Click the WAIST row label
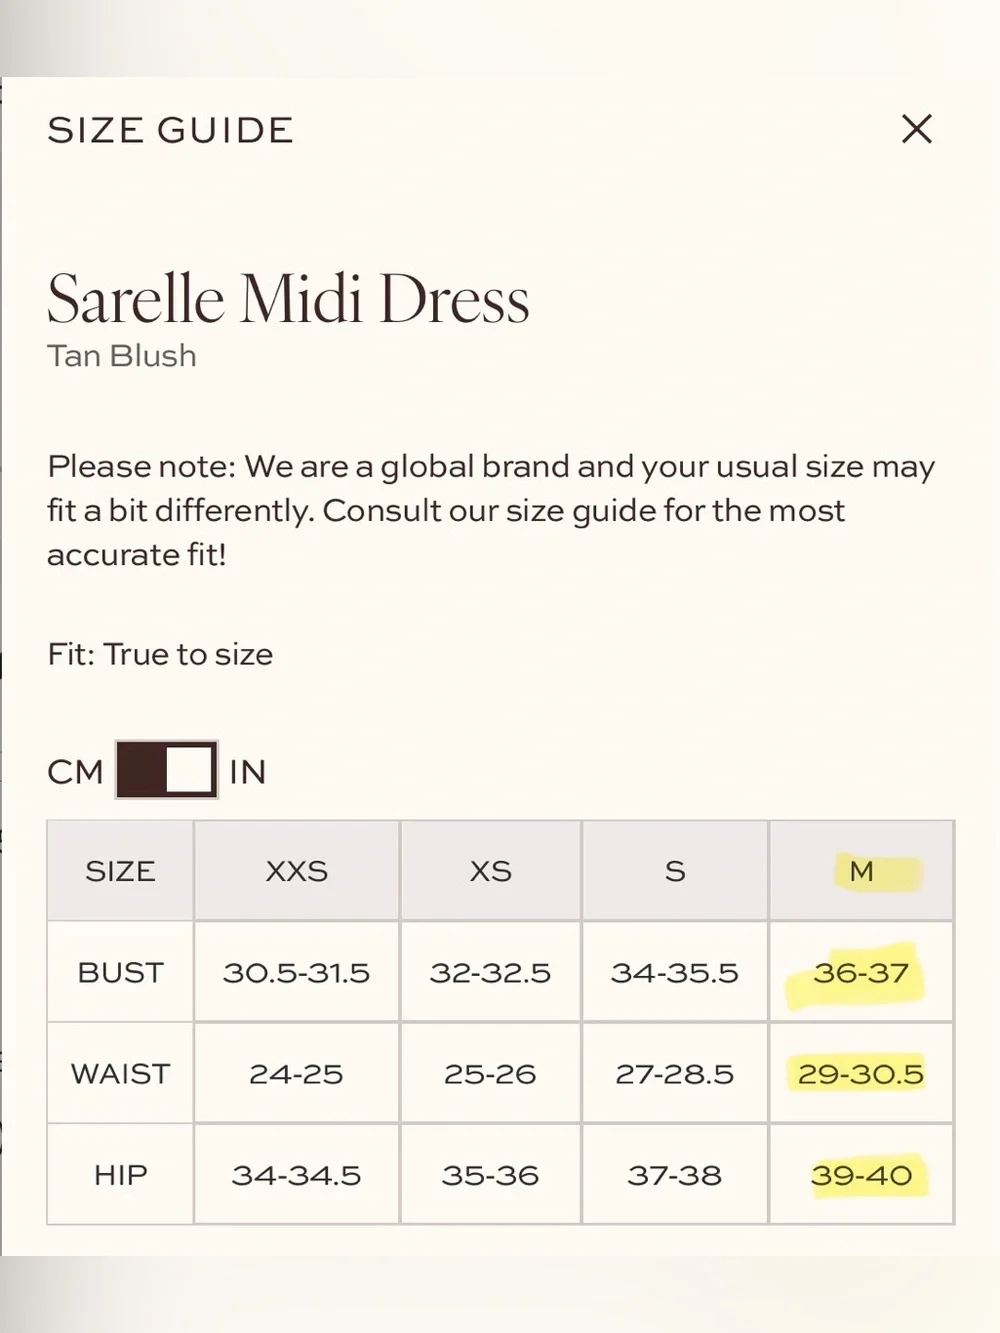1000x1333 pixels. coord(120,1073)
